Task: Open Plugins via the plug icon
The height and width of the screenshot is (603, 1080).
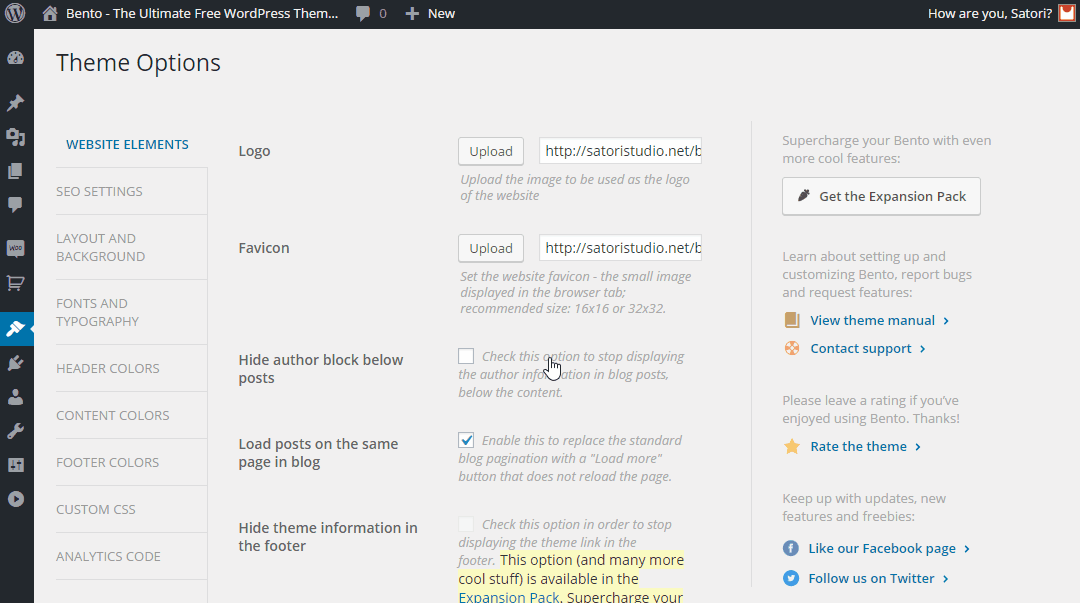Action: click(15, 363)
